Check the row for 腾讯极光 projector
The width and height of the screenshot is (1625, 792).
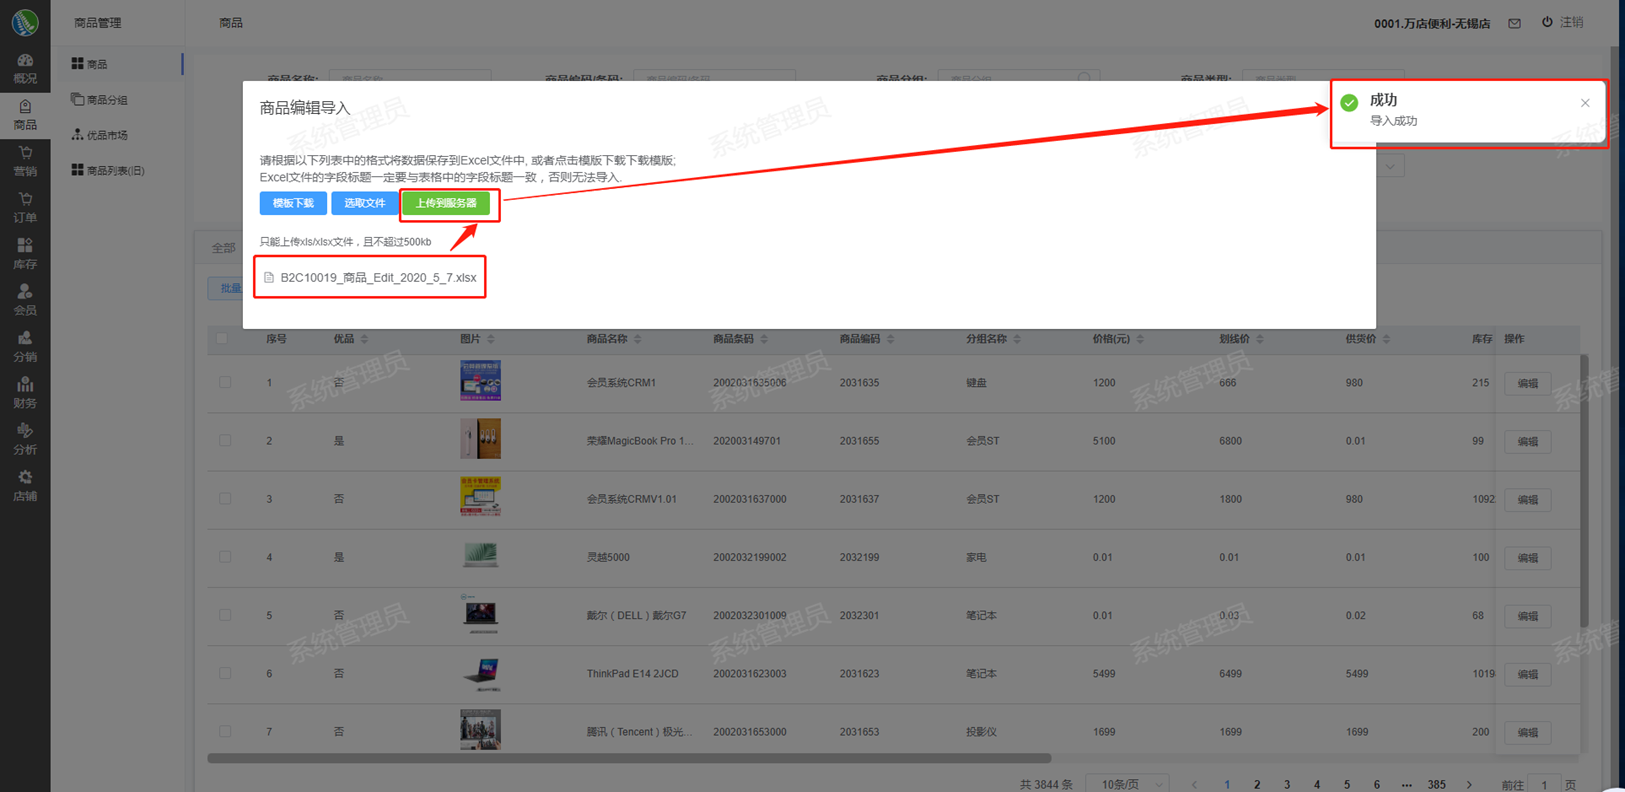pyautogui.click(x=225, y=731)
